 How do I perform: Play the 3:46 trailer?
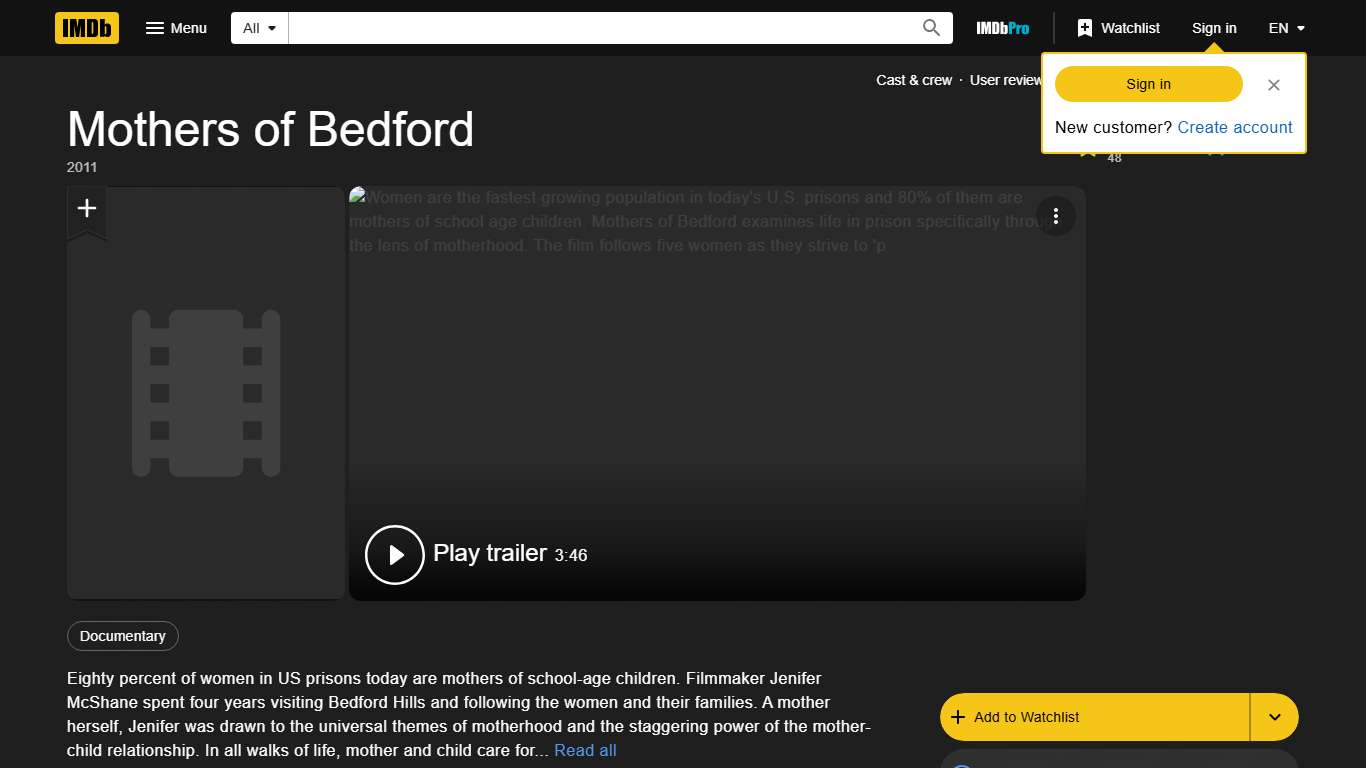pyautogui.click(x=394, y=554)
